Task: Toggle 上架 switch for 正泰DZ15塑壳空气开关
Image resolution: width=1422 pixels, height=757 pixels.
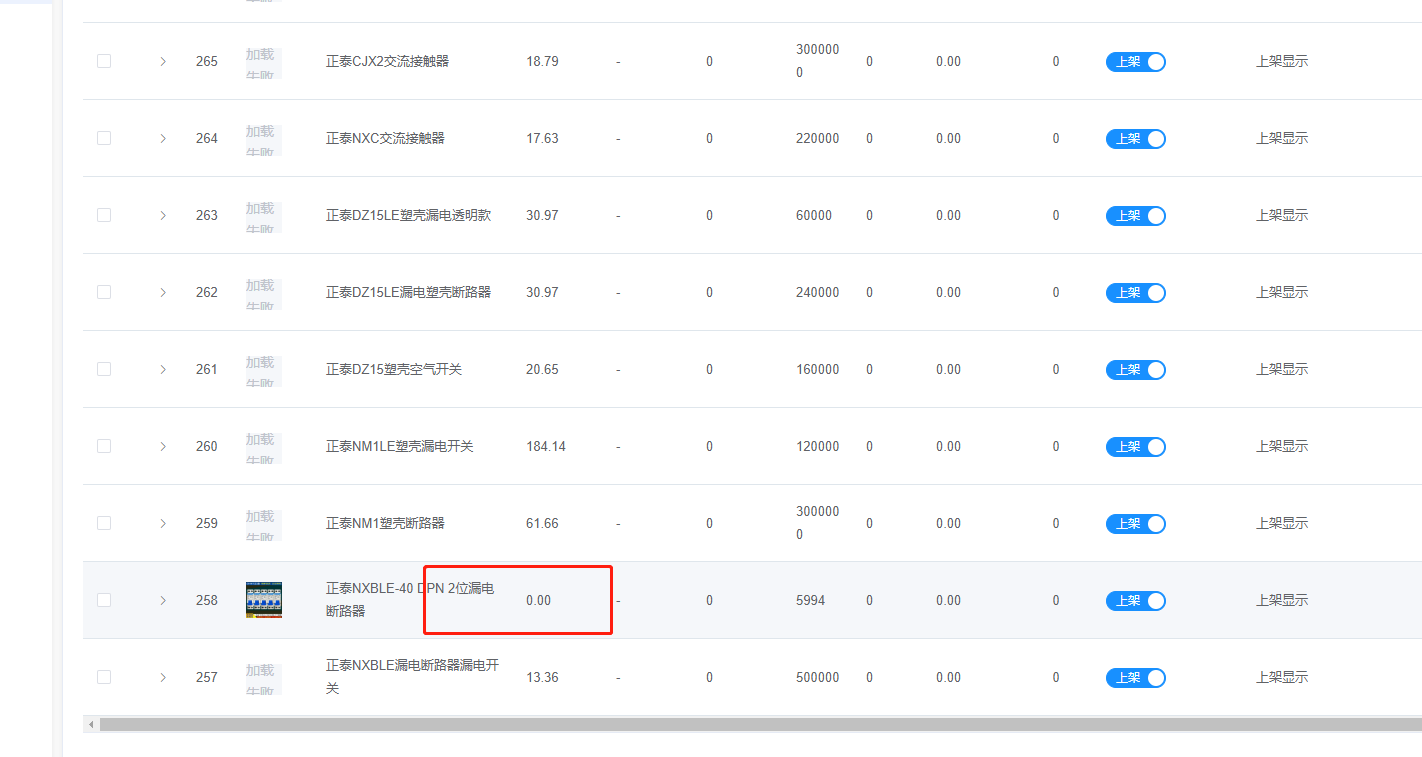Action: click(1136, 370)
